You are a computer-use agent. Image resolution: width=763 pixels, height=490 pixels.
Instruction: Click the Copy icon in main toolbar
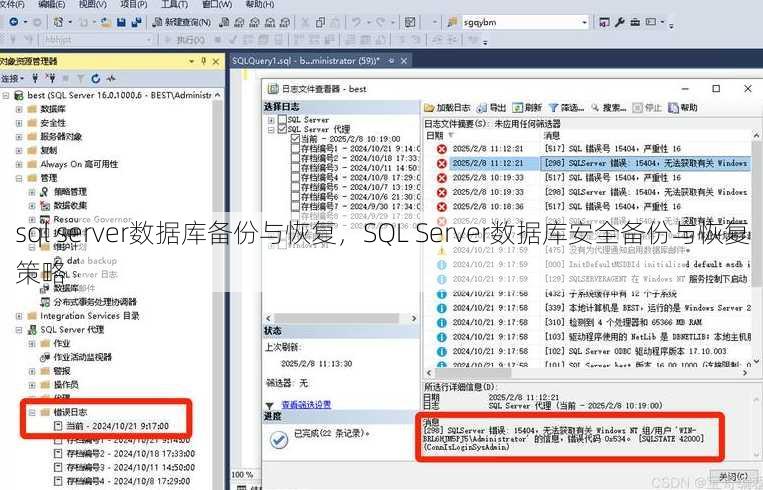pos(320,22)
